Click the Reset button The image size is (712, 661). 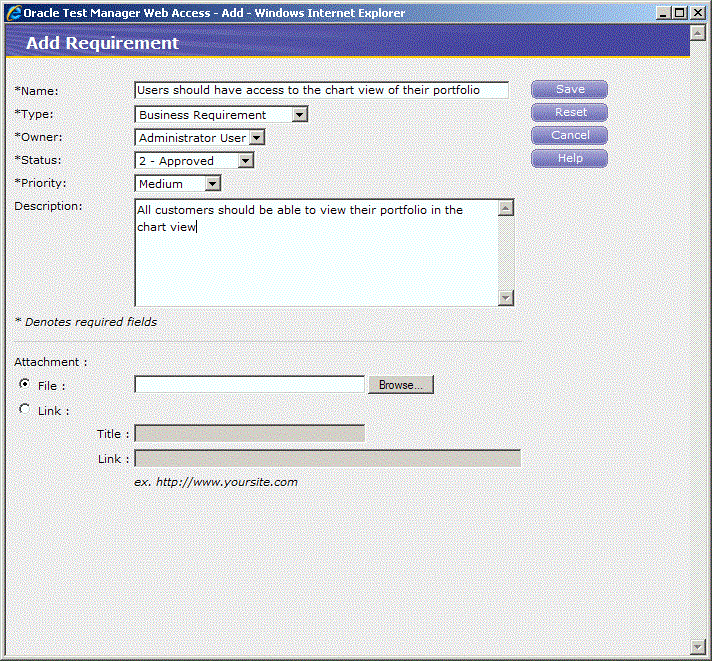tap(569, 112)
